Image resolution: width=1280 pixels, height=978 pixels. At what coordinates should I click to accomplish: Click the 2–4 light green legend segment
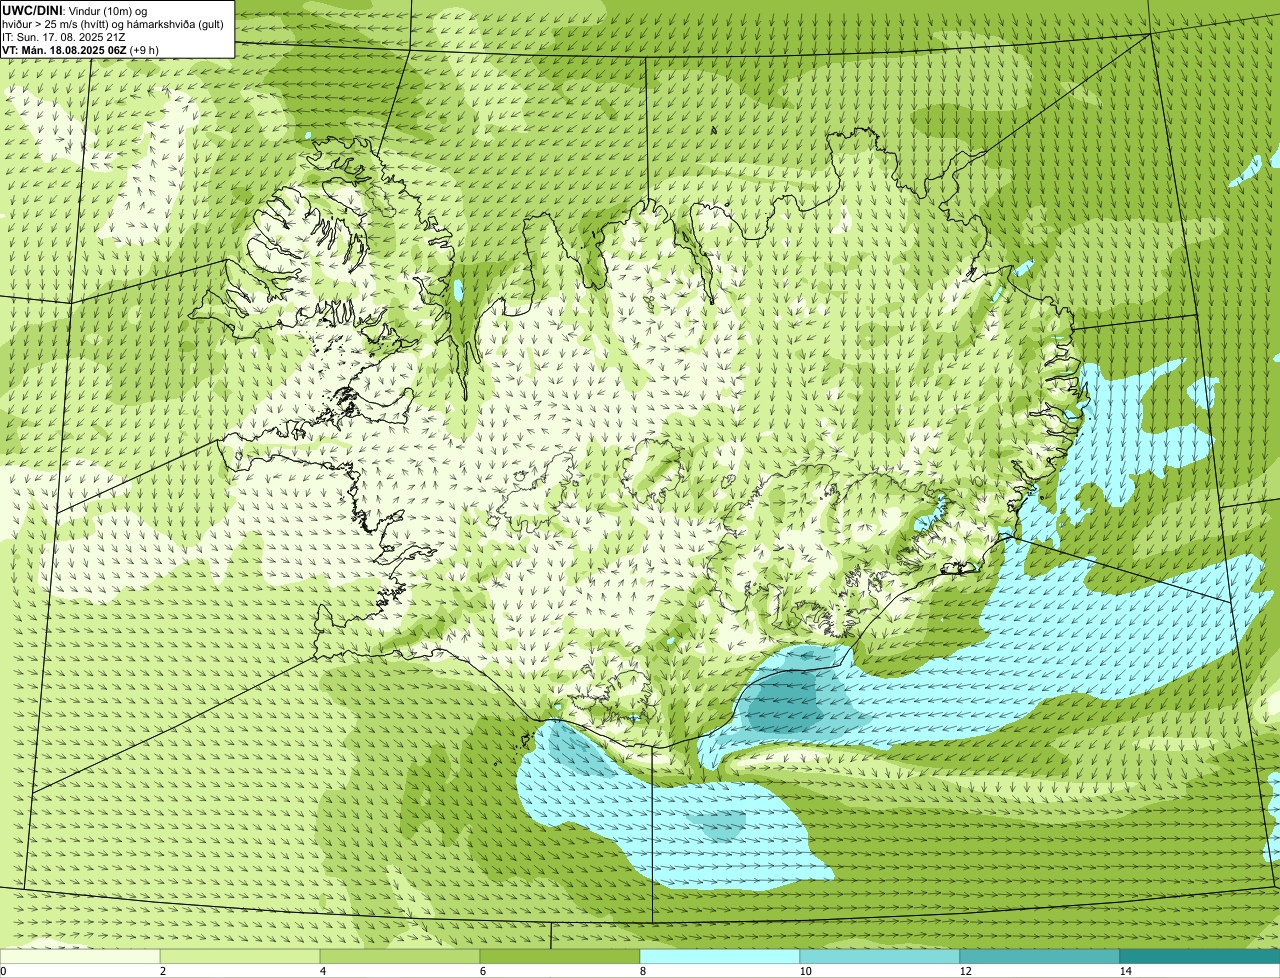tap(240, 956)
